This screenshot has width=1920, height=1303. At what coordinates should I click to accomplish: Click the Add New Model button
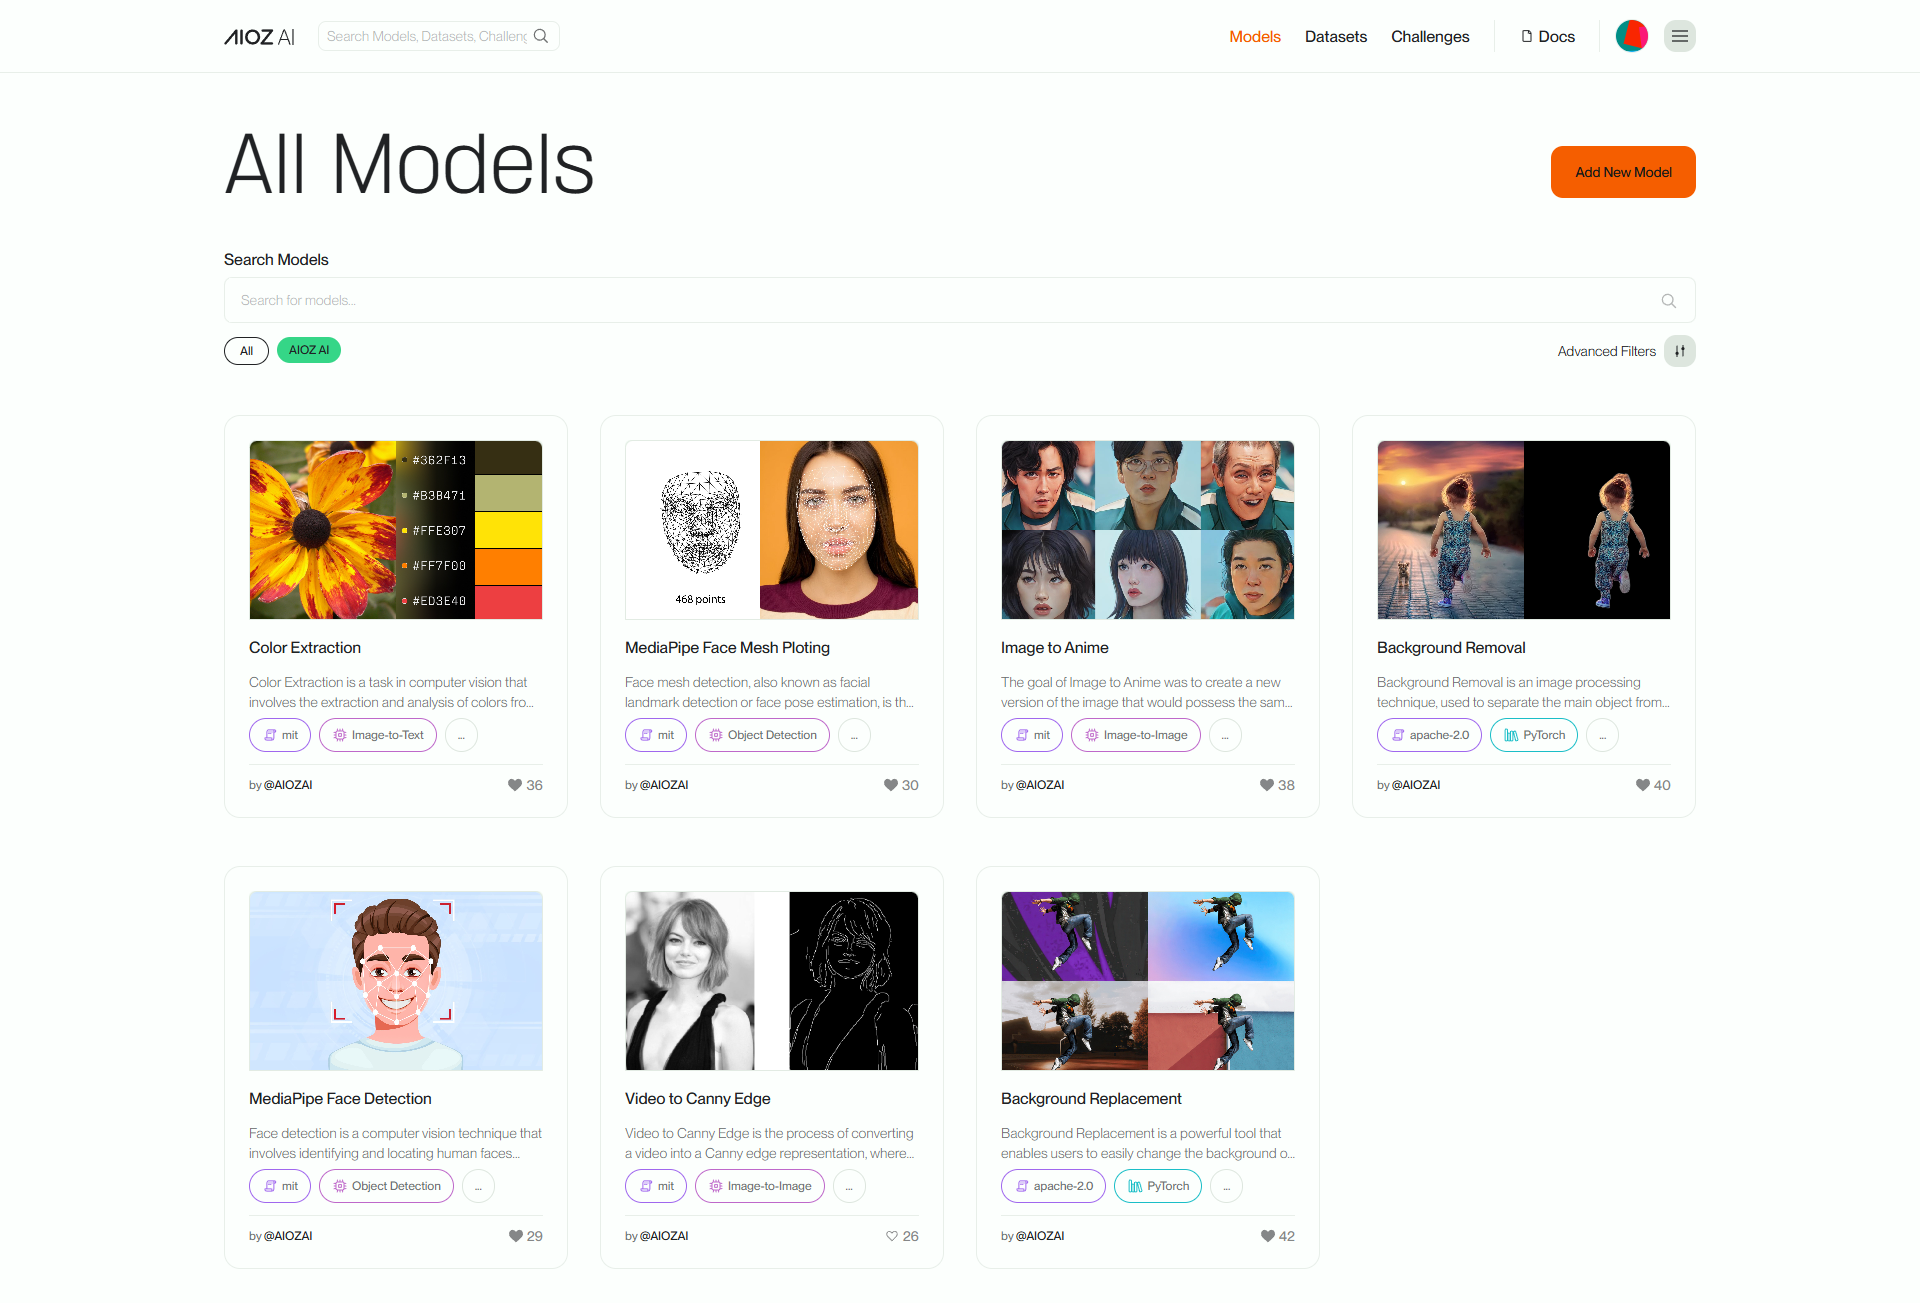coord(1622,171)
